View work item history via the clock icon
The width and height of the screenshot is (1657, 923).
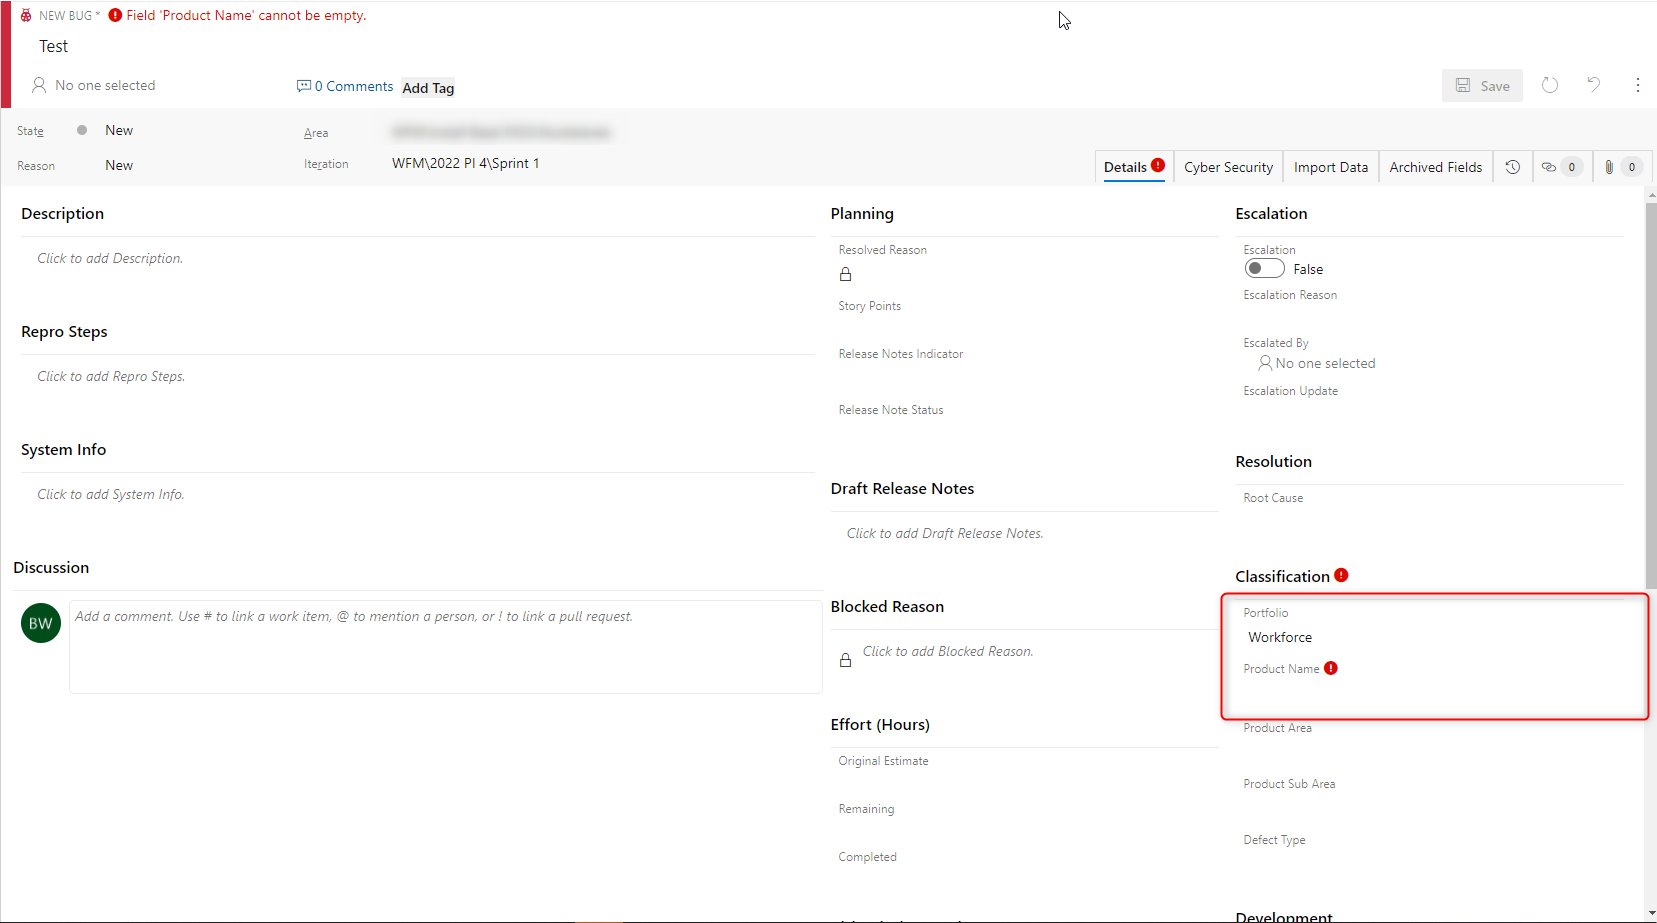pos(1513,166)
